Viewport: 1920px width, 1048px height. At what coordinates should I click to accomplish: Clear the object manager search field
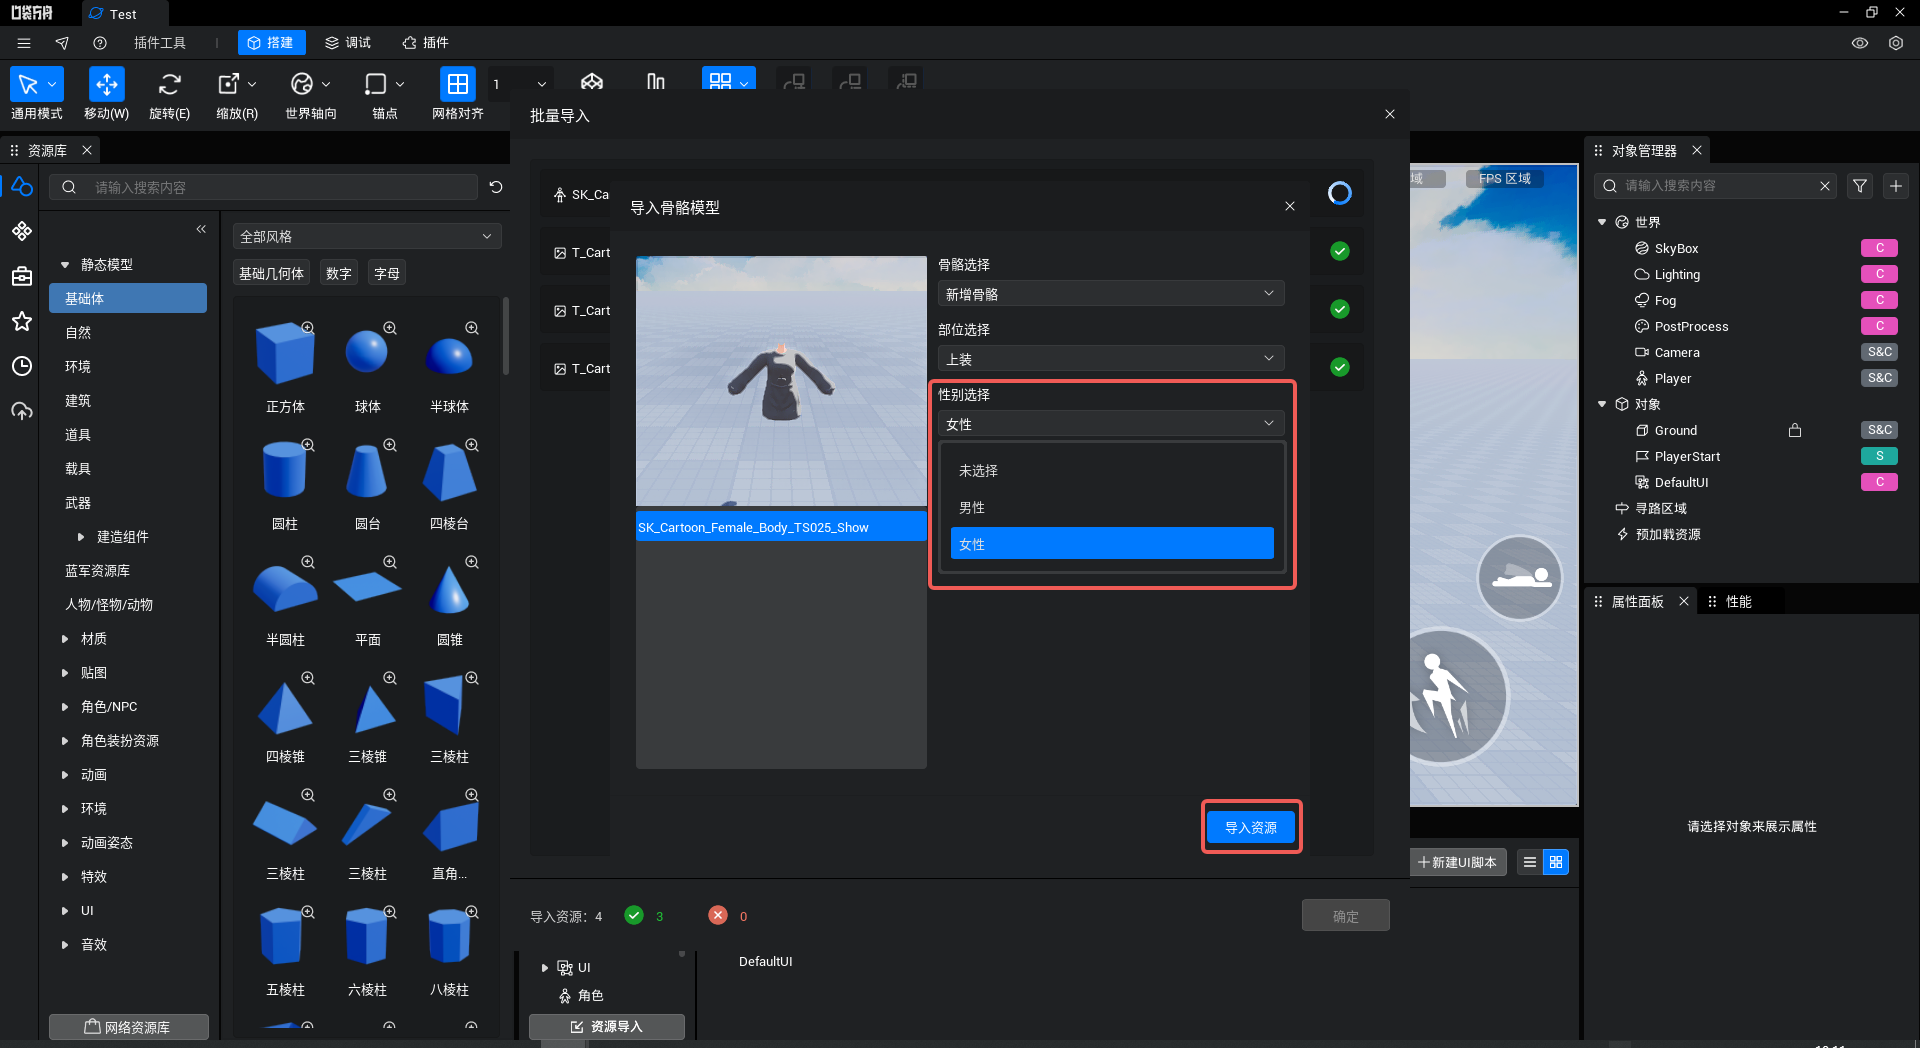[x=1825, y=186]
